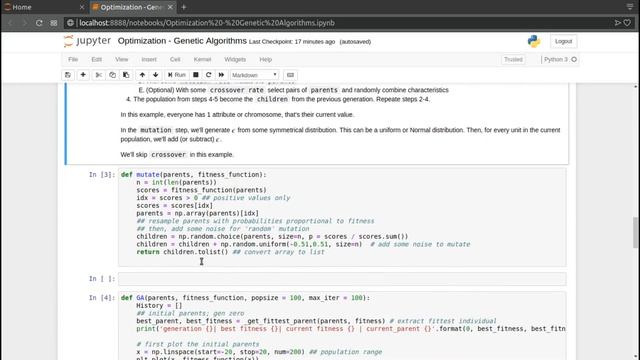The height and width of the screenshot is (360, 640).
Task: Open the Insert menu
Action: click(149, 60)
